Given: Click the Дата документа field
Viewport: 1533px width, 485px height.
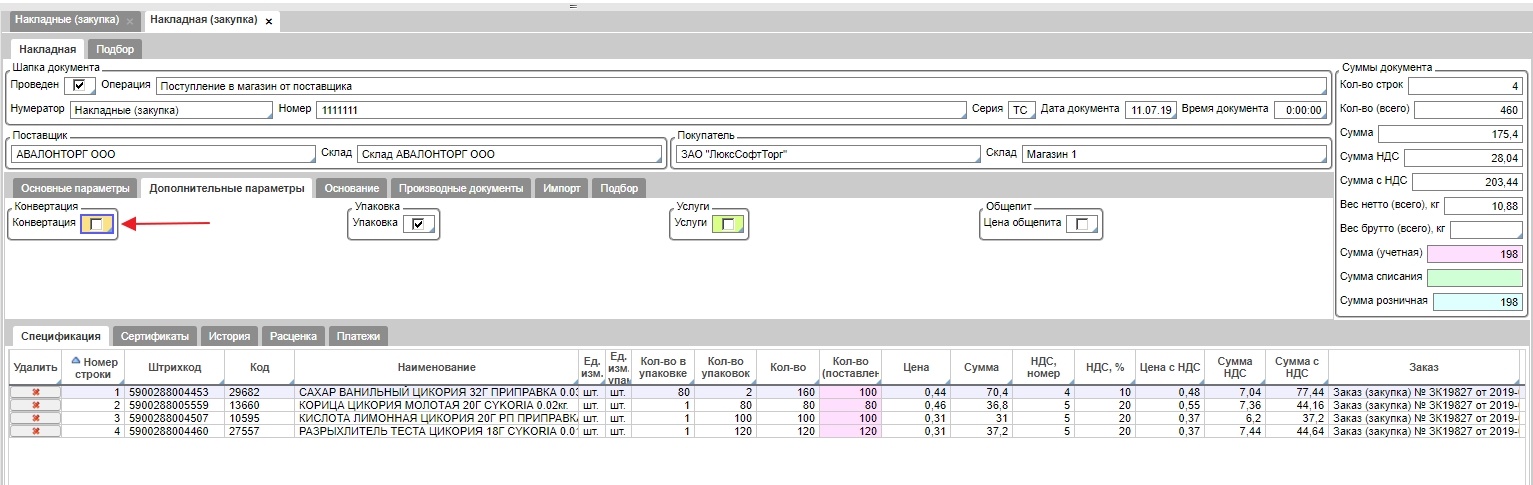Looking at the screenshot, I should tap(1149, 110).
